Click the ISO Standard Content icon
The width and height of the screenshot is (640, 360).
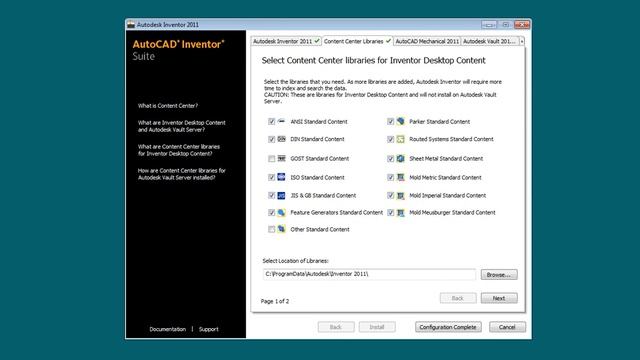281,177
